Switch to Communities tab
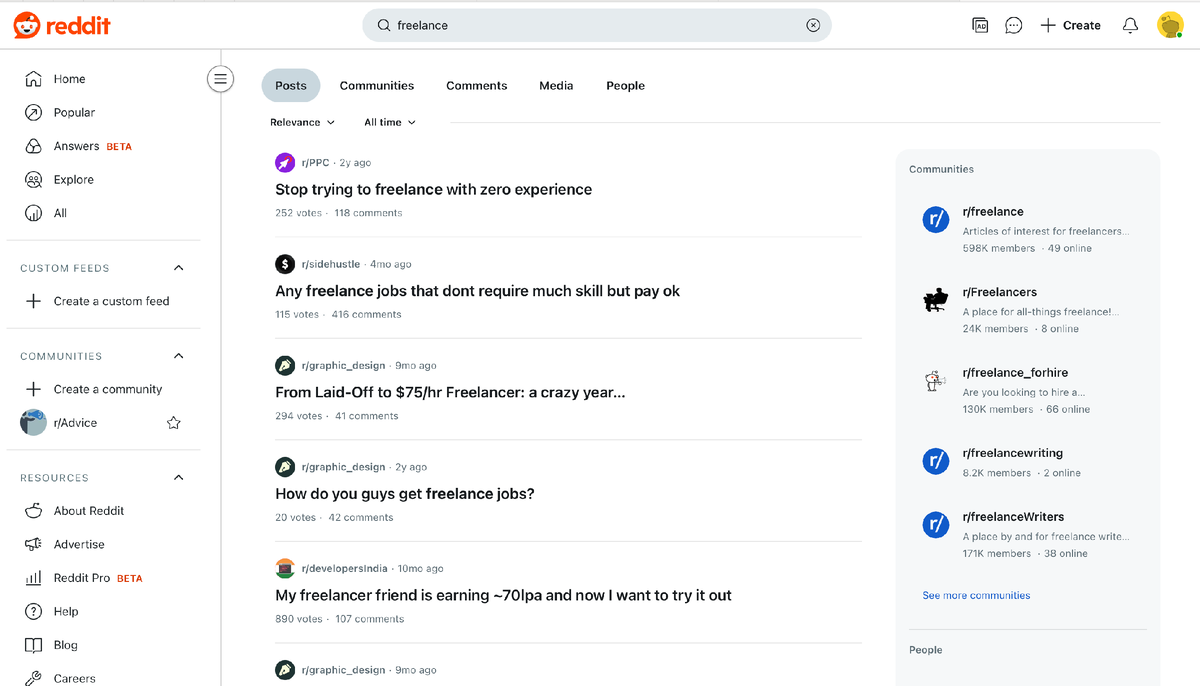Screen dimensions: 1200x686 [377, 85]
